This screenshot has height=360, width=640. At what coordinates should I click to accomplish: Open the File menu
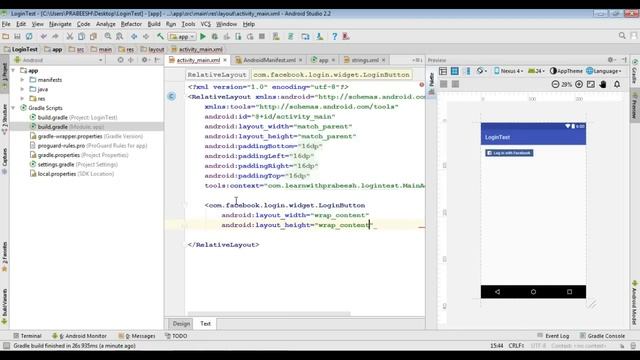point(6,24)
